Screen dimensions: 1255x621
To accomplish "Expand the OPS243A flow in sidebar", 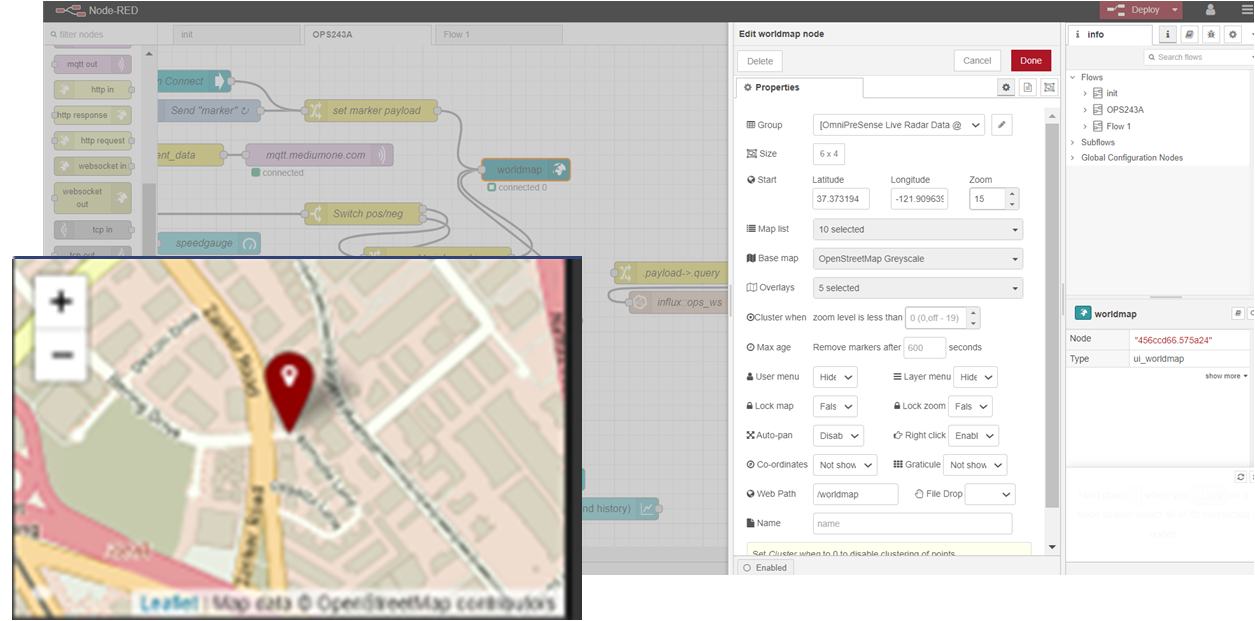I will pyautogui.click(x=1085, y=110).
